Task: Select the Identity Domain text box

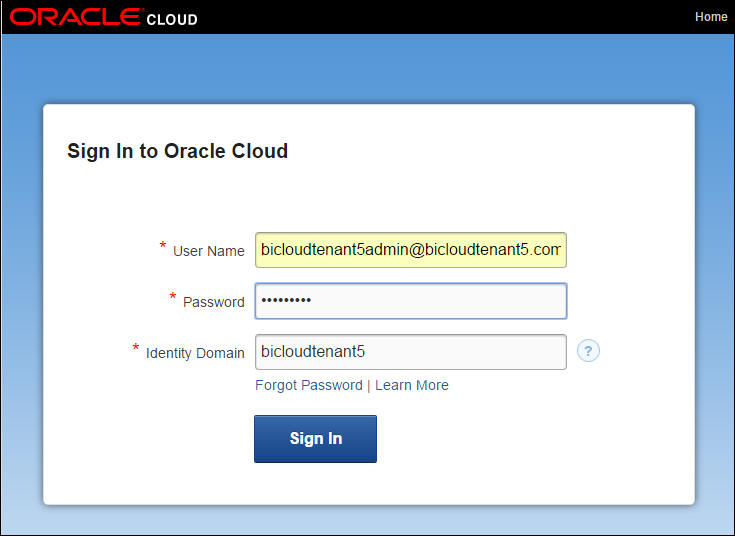Action: [411, 352]
